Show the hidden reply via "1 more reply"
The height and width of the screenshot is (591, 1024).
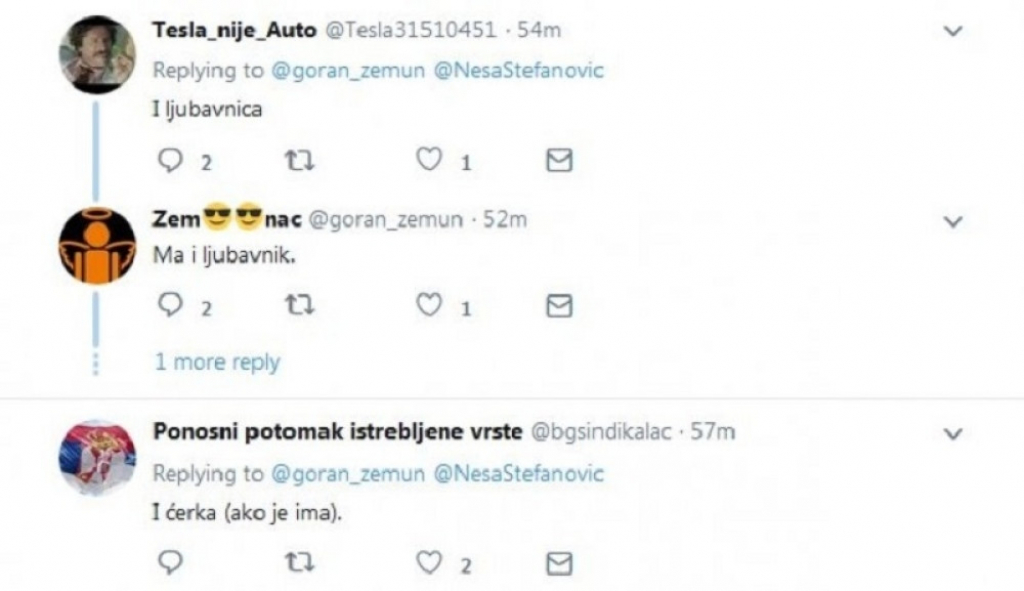coord(216,362)
